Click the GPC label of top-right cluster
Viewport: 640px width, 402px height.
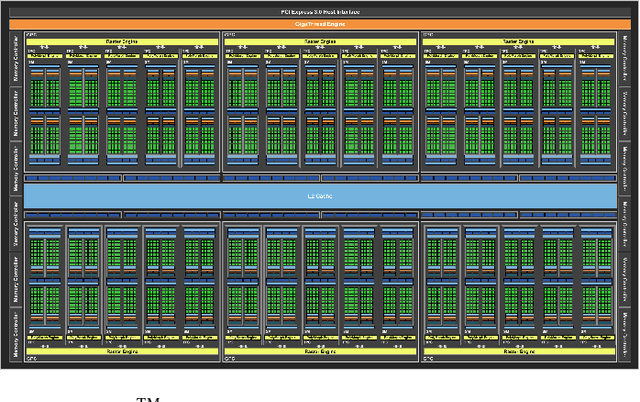pos(427,34)
